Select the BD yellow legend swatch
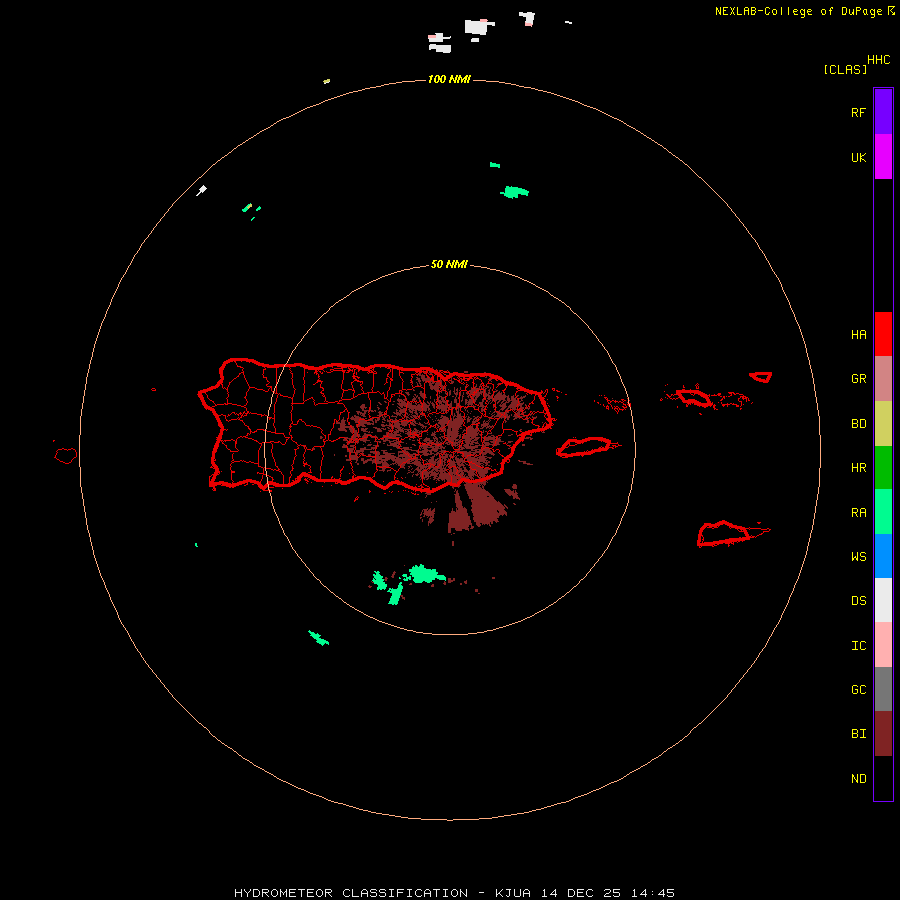Viewport: 900px width, 900px height. tap(883, 424)
